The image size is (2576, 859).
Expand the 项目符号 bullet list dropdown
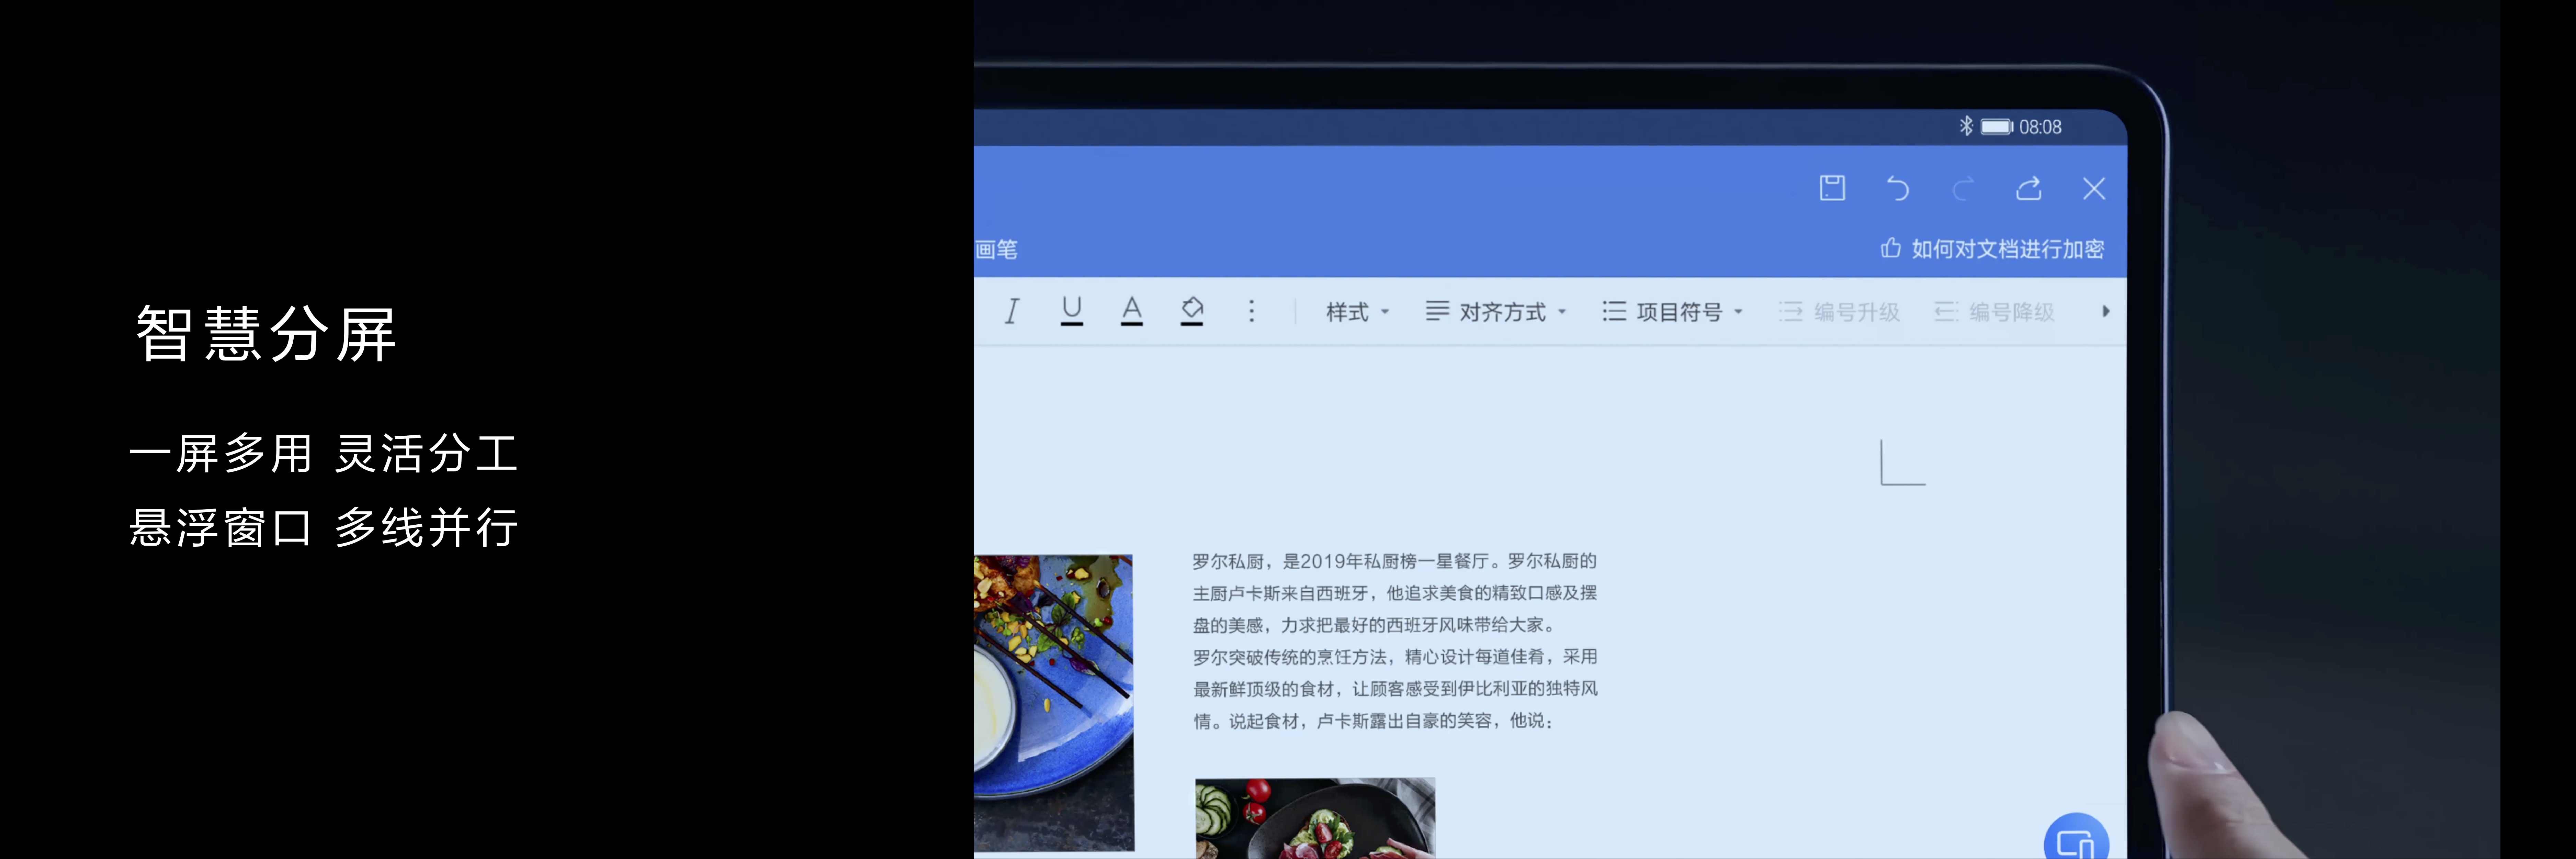point(1673,312)
